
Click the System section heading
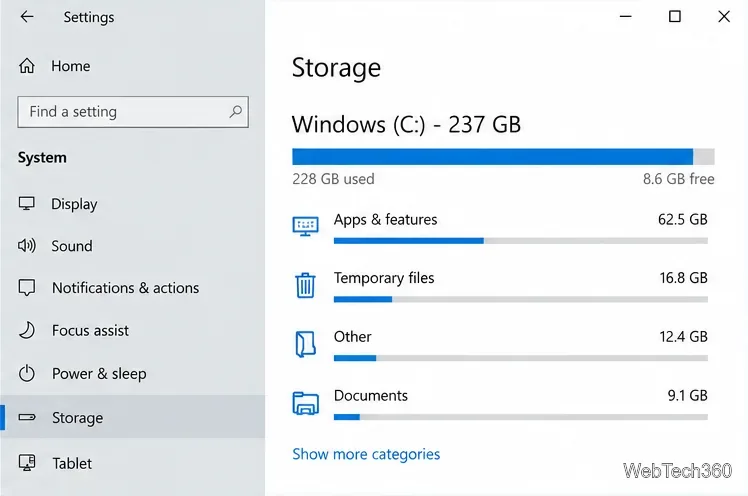pos(42,157)
